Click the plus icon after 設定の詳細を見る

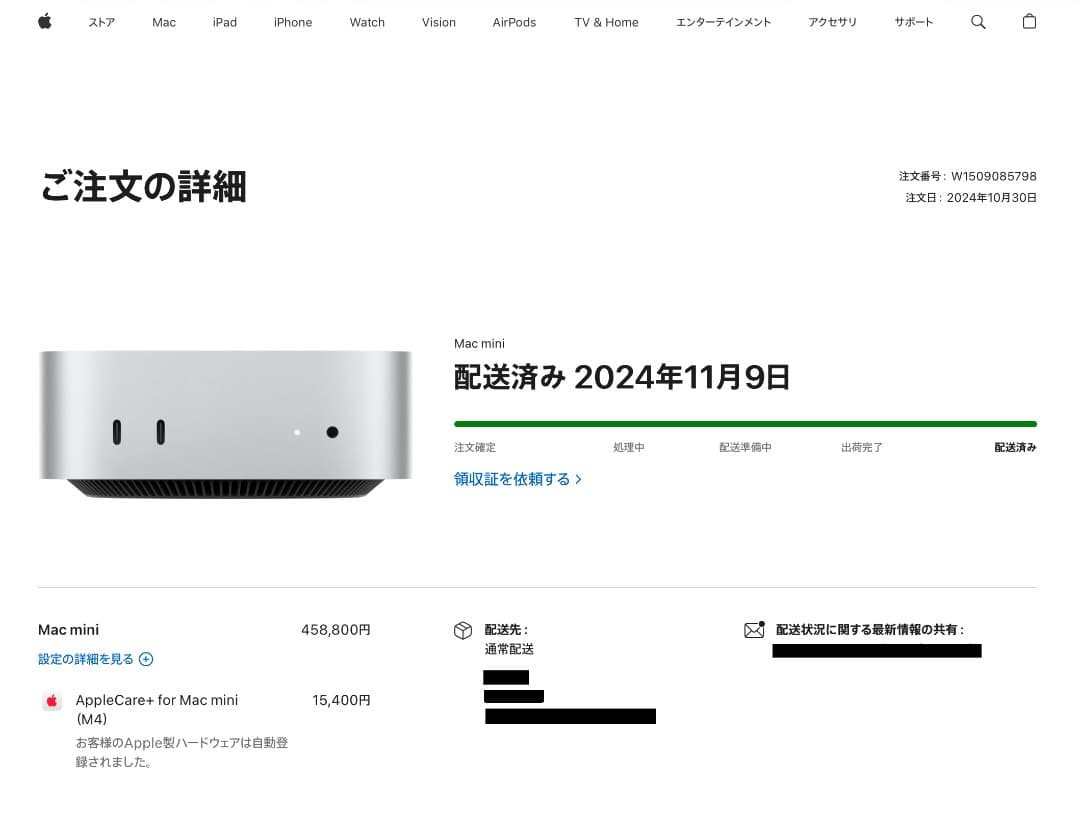[146, 659]
